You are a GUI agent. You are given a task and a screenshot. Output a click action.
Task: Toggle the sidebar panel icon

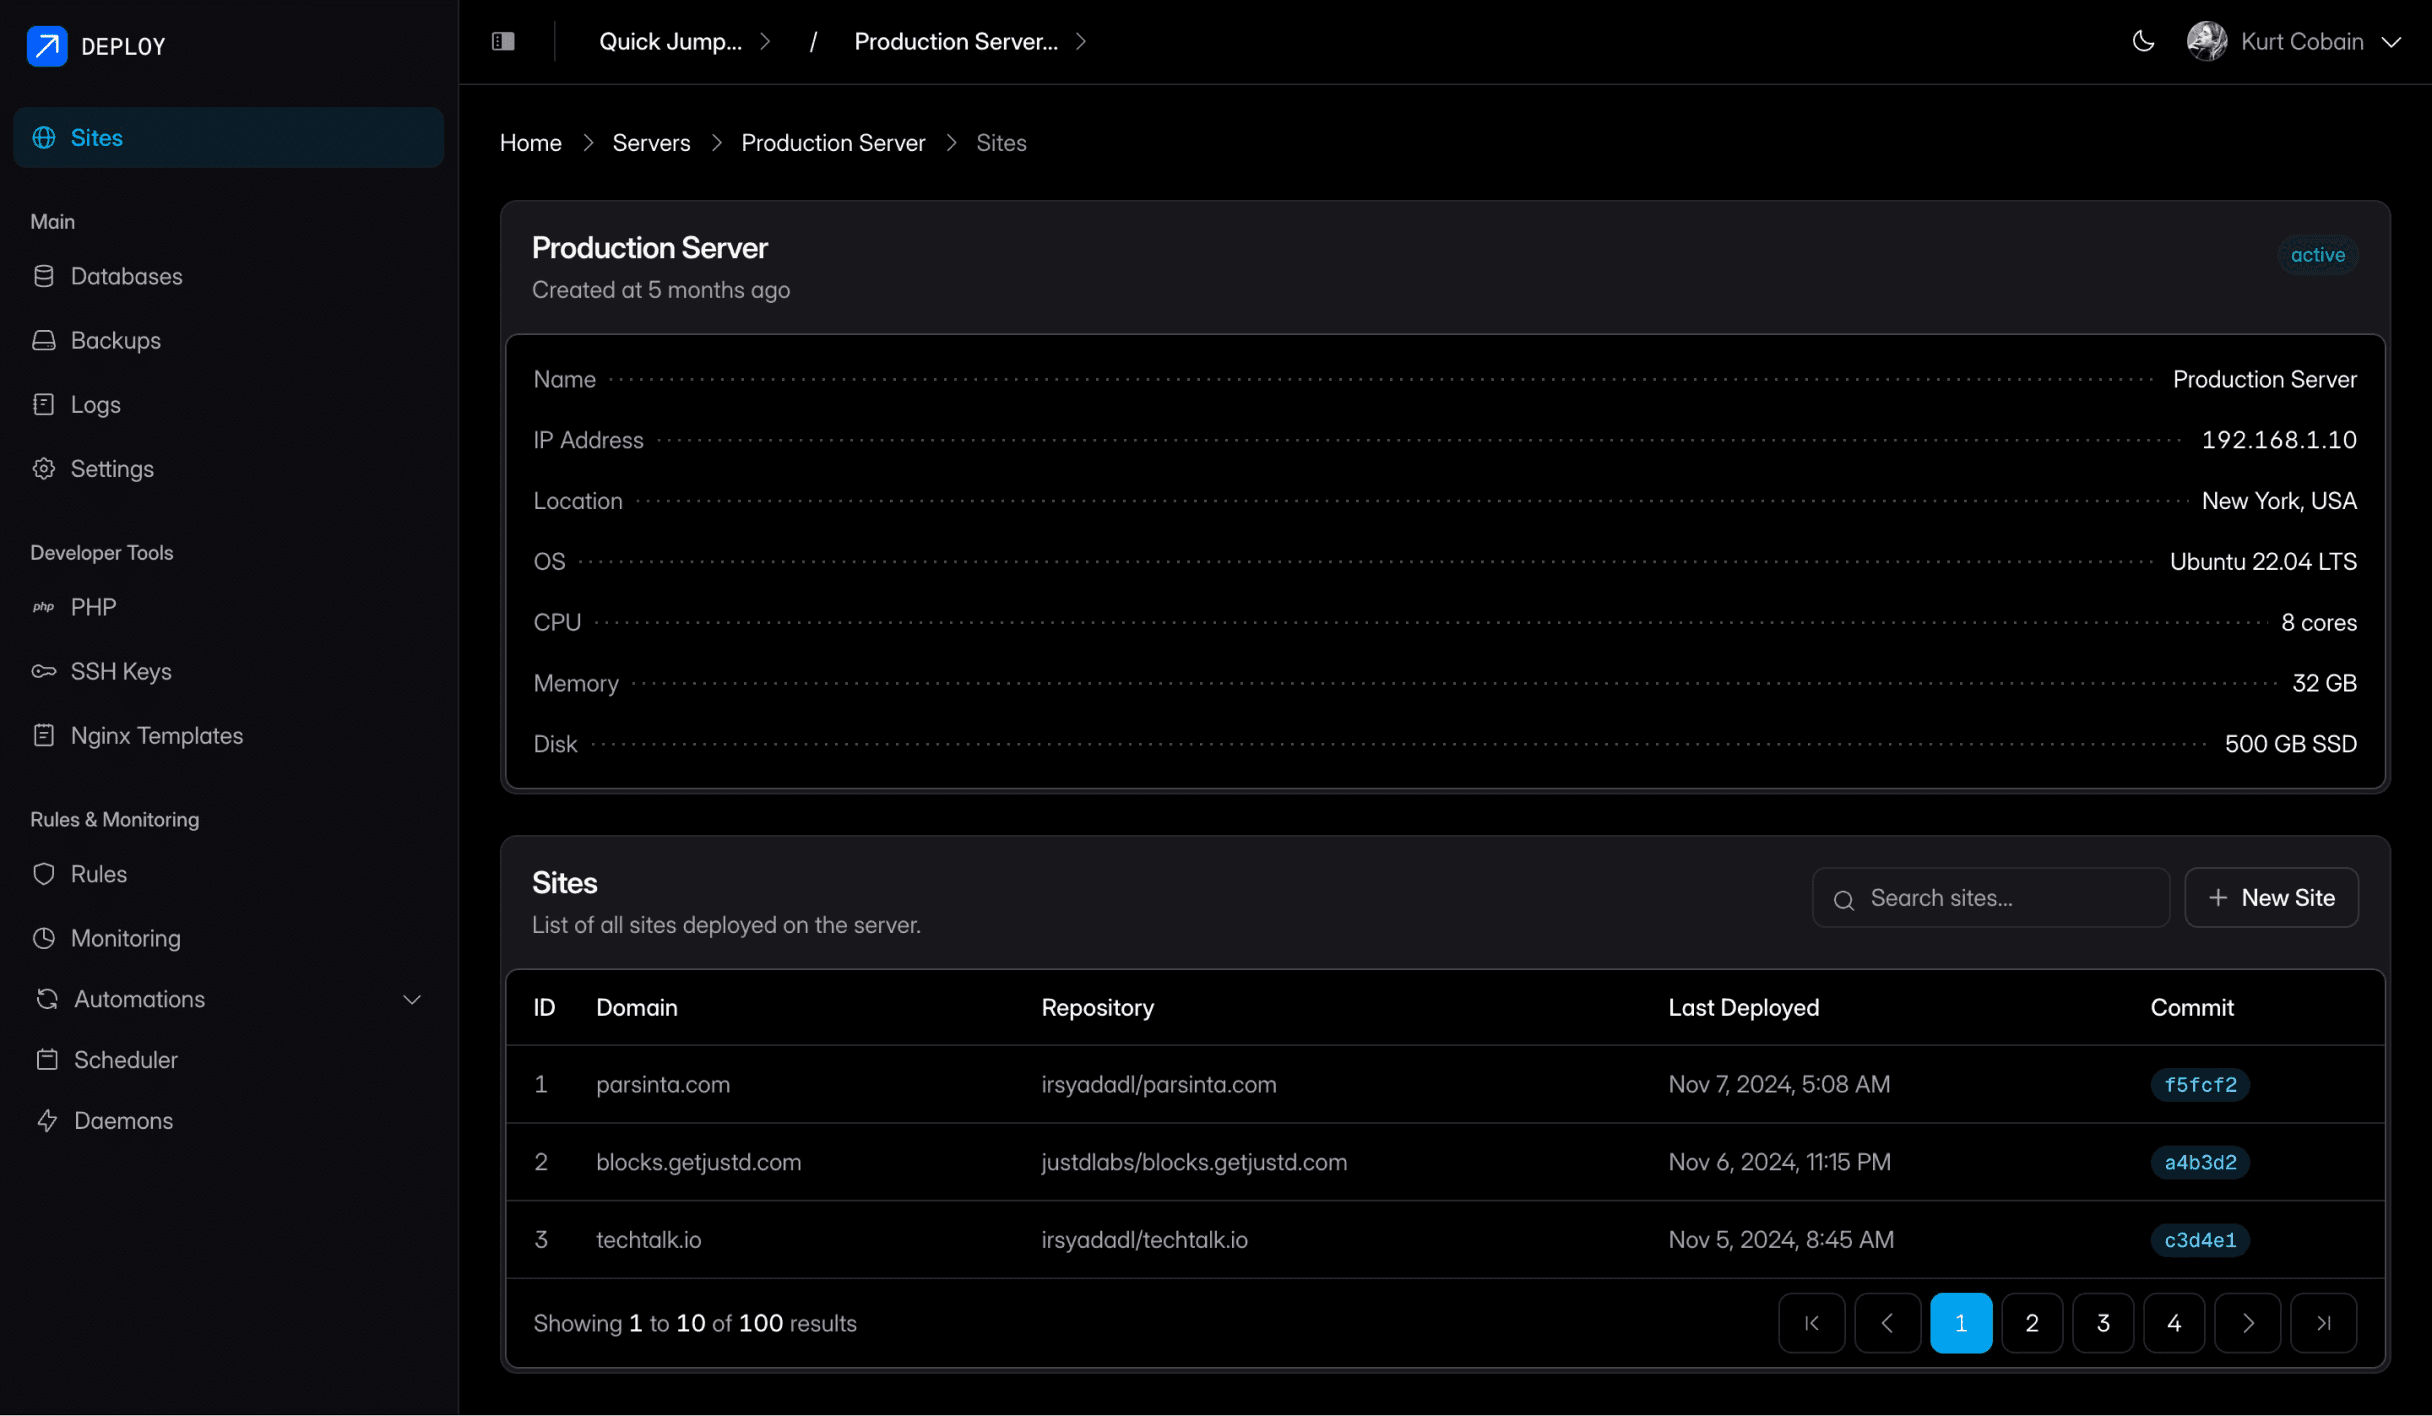[x=503, y=42]
